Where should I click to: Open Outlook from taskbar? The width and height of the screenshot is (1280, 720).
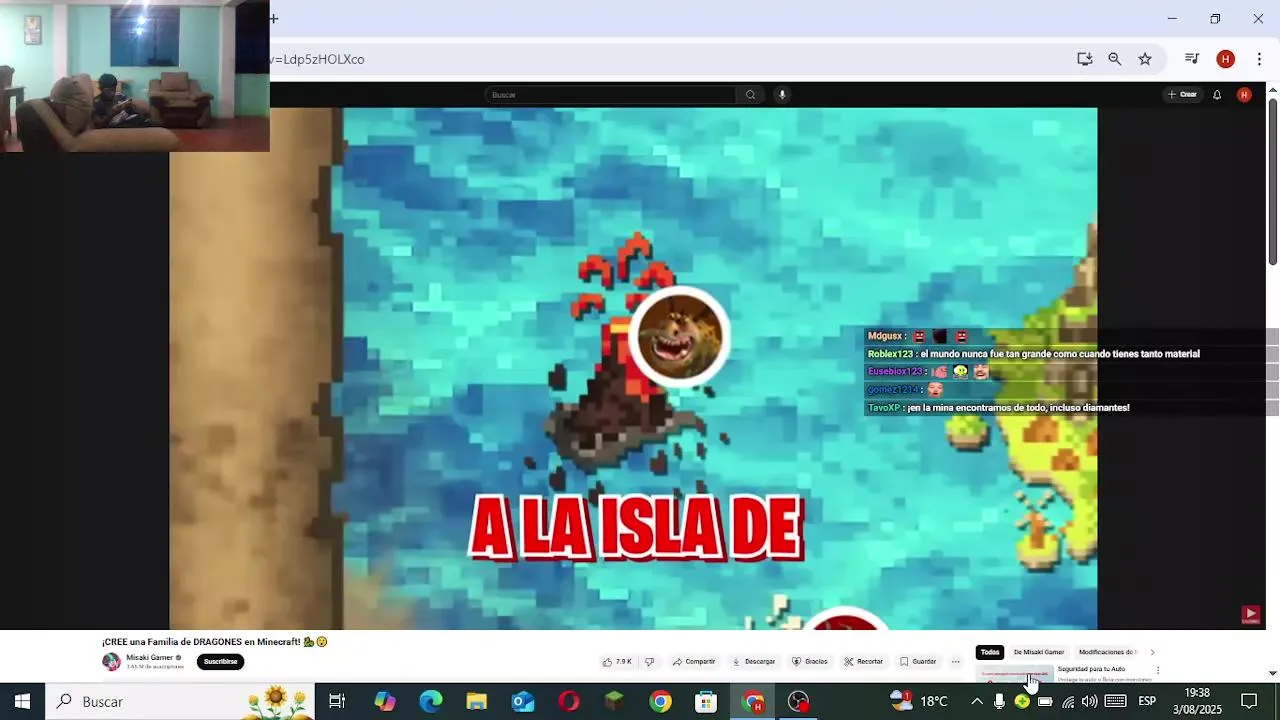[523, 701]
